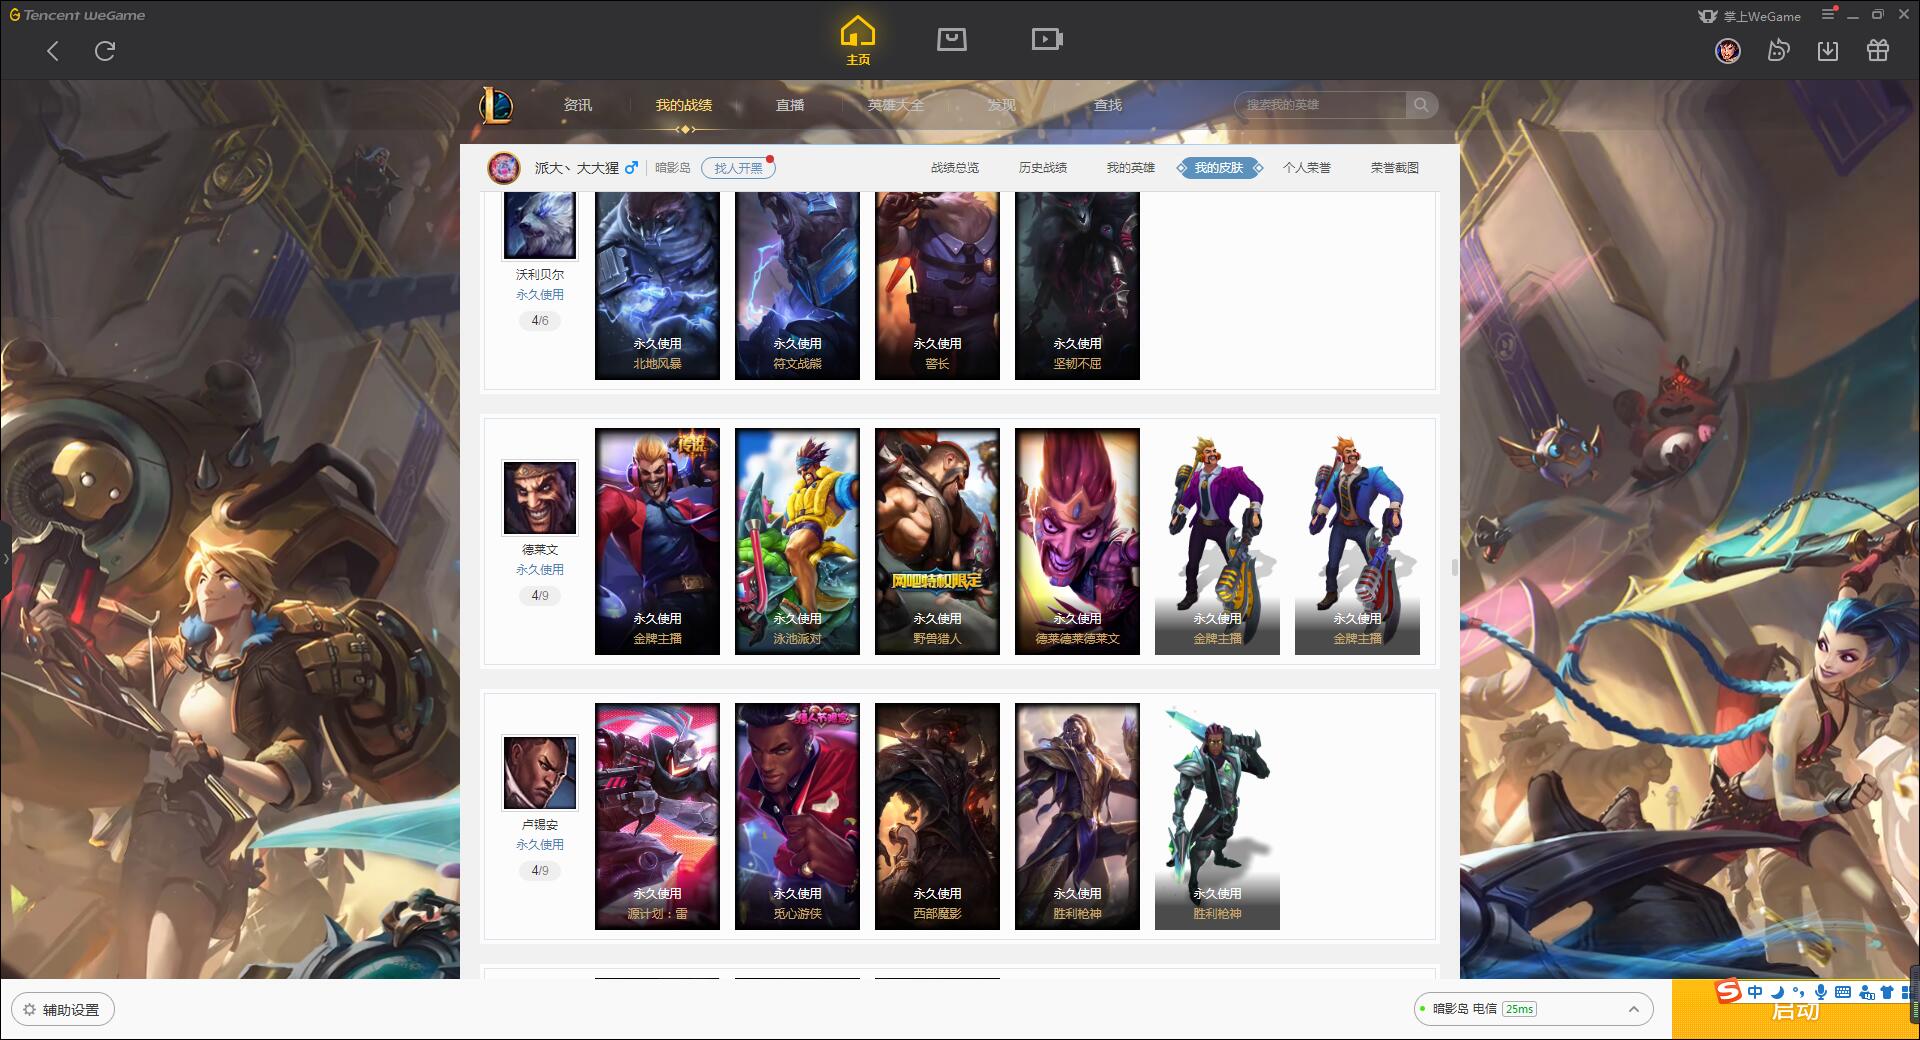Click the 暗影岛 server label by username

click(673, 168)
